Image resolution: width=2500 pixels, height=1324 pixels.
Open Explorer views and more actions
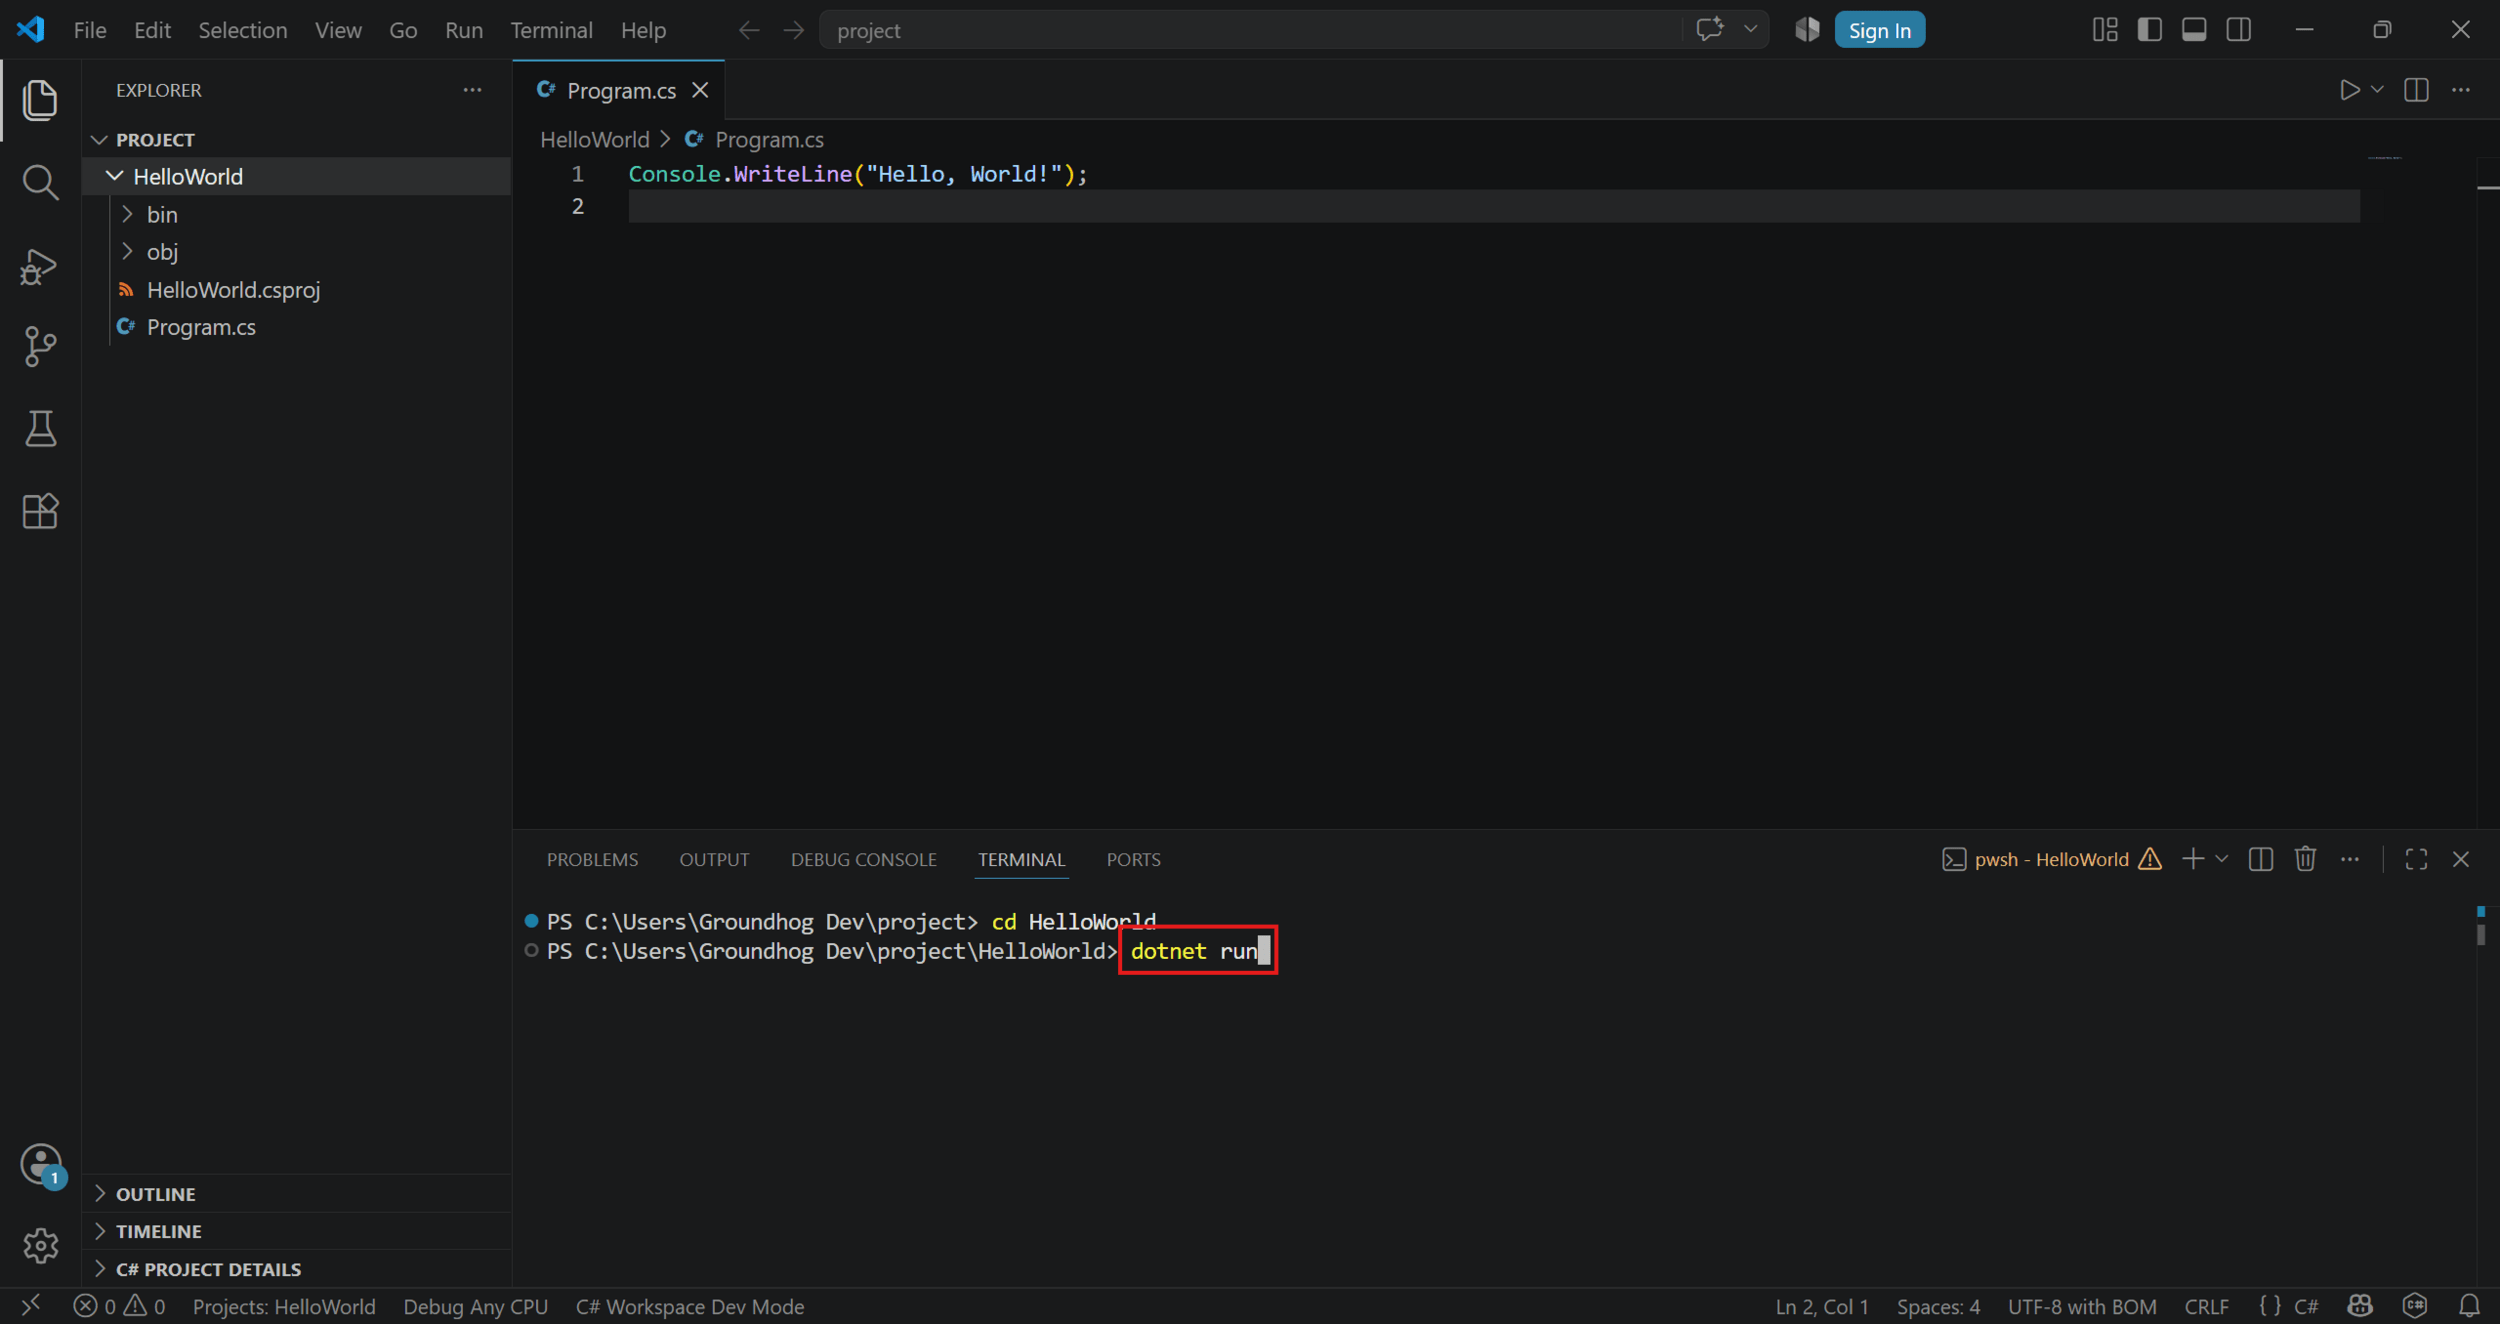pyautogui.click(x=472, y=90)
